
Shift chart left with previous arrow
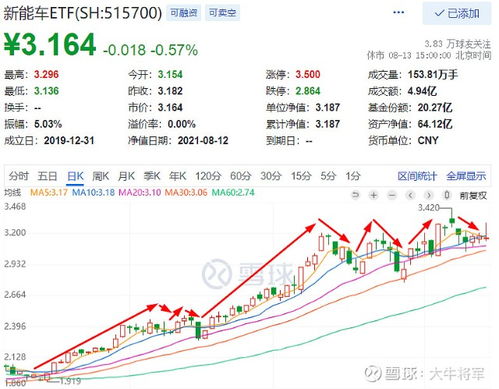(411, 195)
